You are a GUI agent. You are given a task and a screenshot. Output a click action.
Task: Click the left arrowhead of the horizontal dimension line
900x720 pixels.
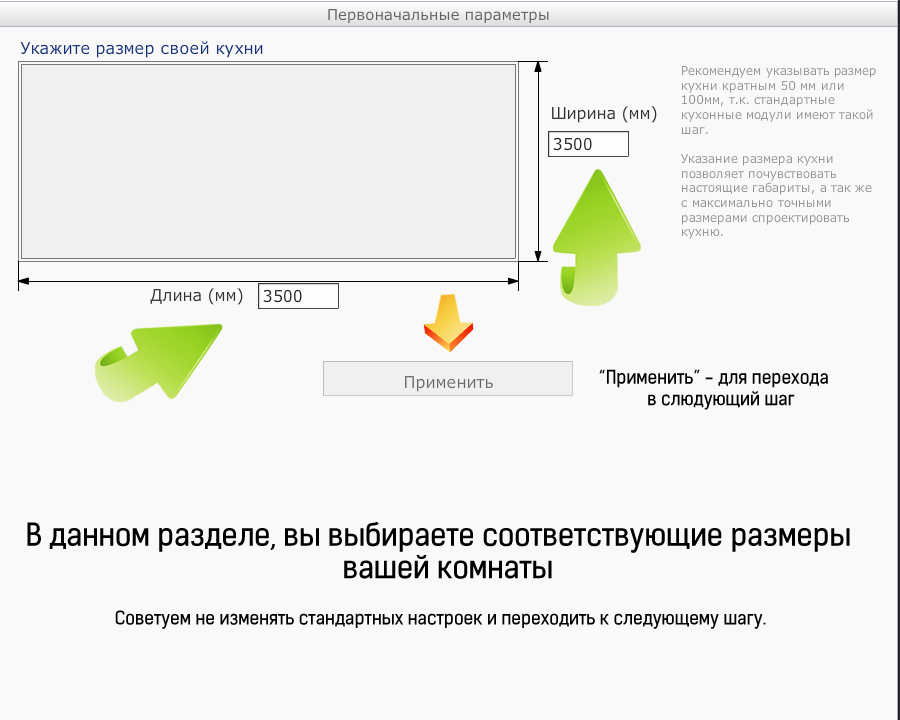[x=25, y=281]
